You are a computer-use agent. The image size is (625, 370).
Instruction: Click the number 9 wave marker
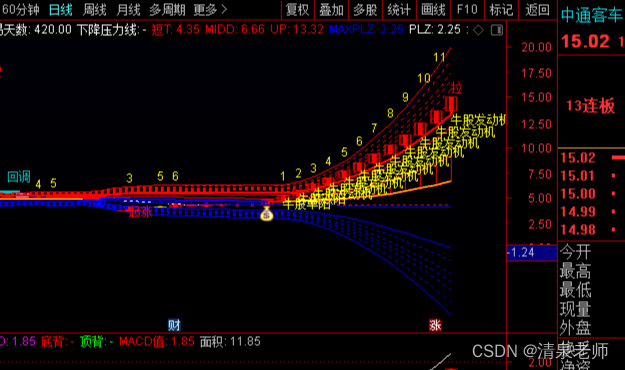pyautogui.click(x=405, y=97)
